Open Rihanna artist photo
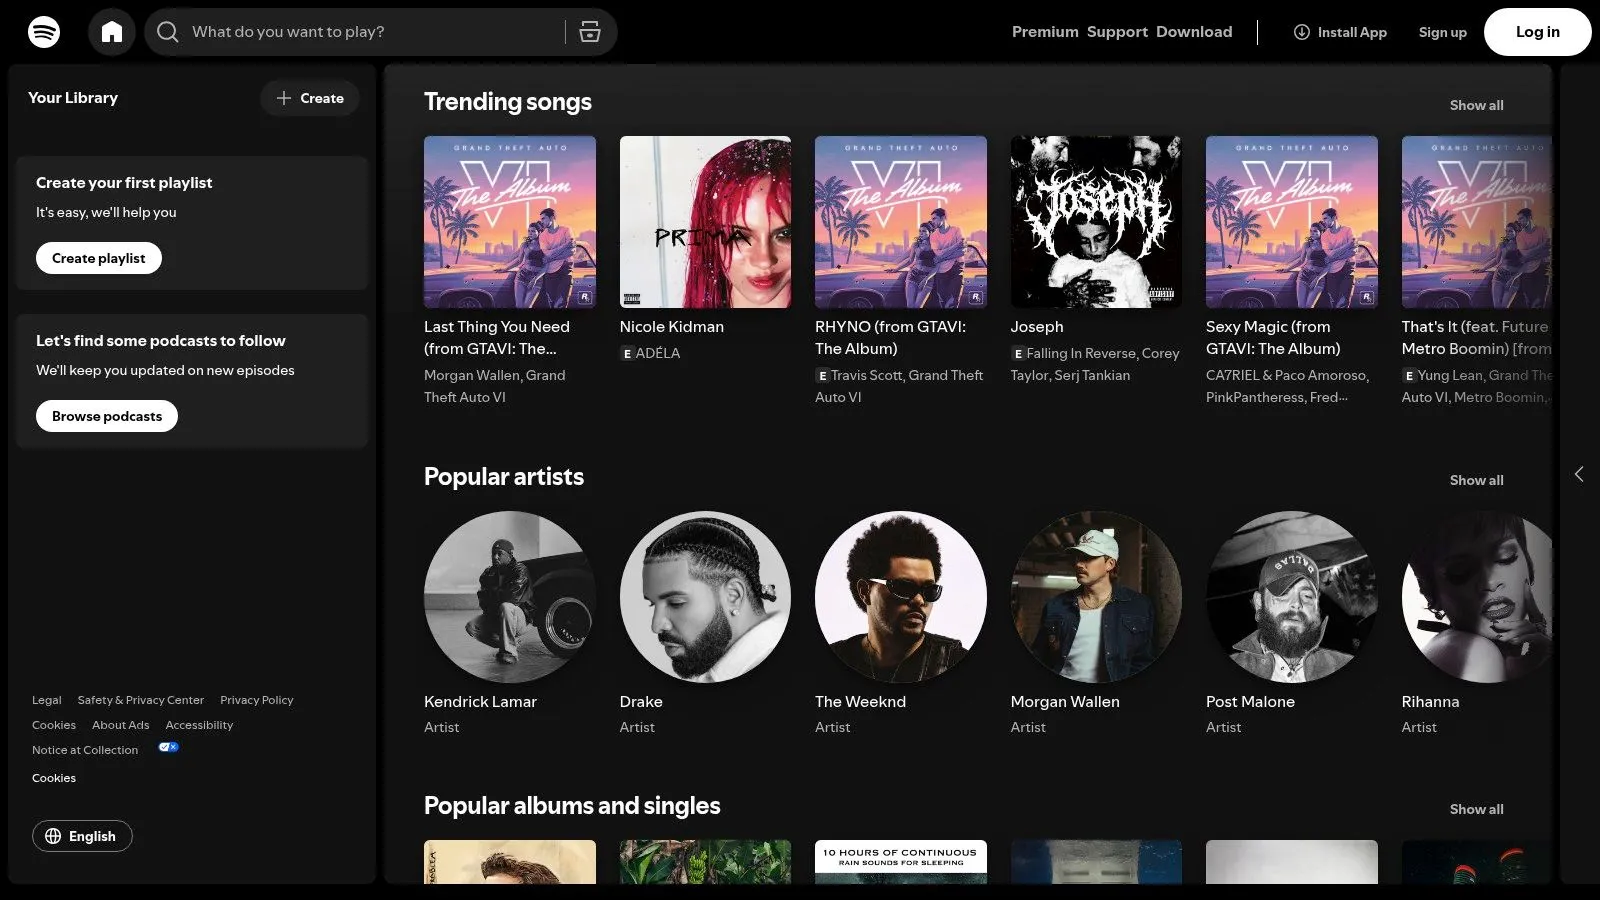The image size is (1600, 900). point(1477,597)
